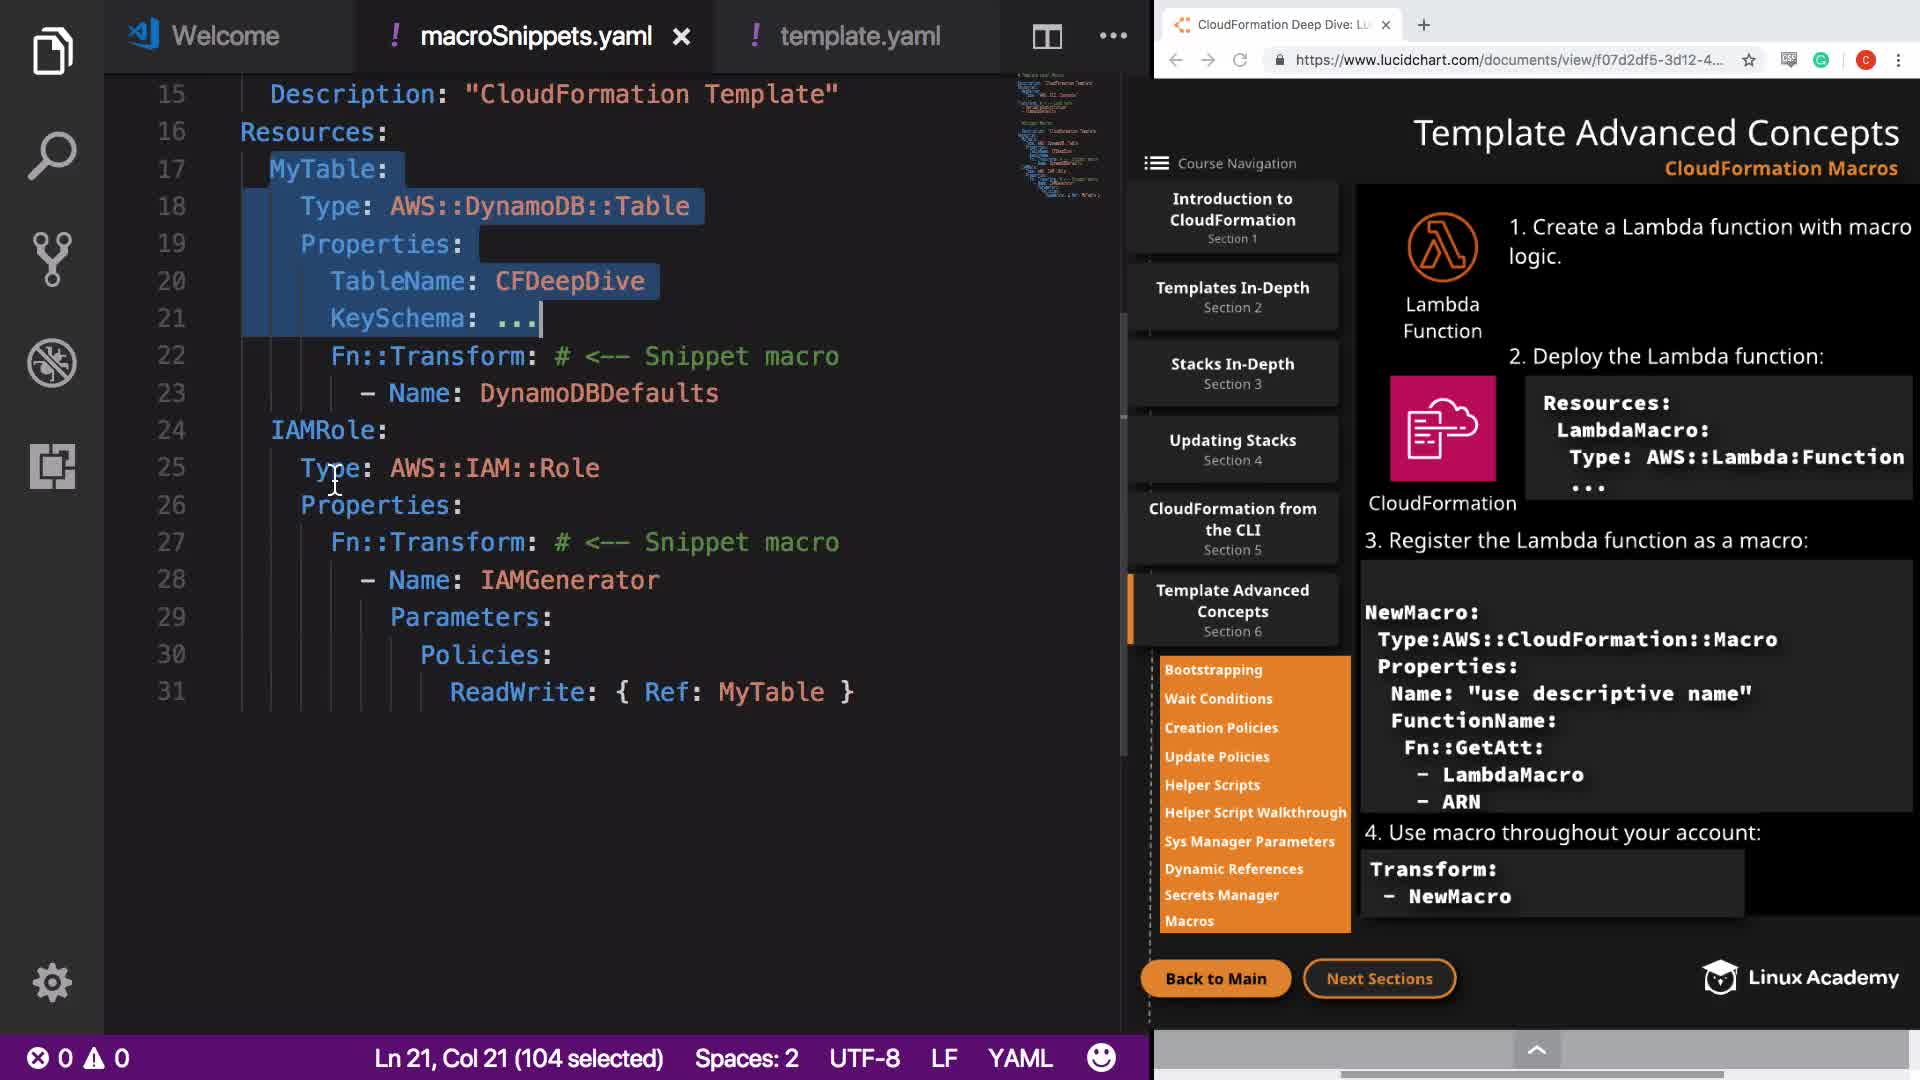Click the browser address bar URL
This screenshot has width=1920, height=1080.
click(x=1508, y=60)
